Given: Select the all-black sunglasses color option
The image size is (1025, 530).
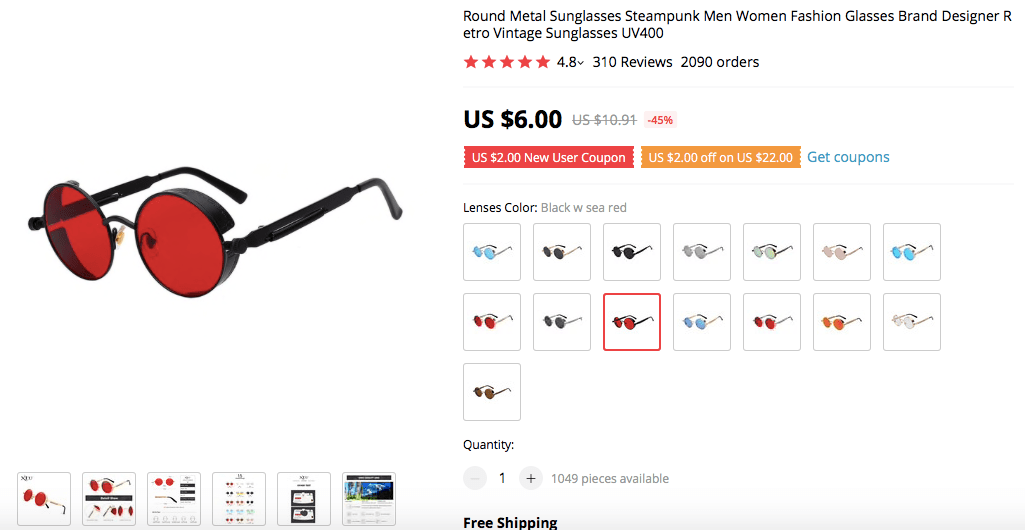Looking at the screenshot, I should [x=632, y=252].
